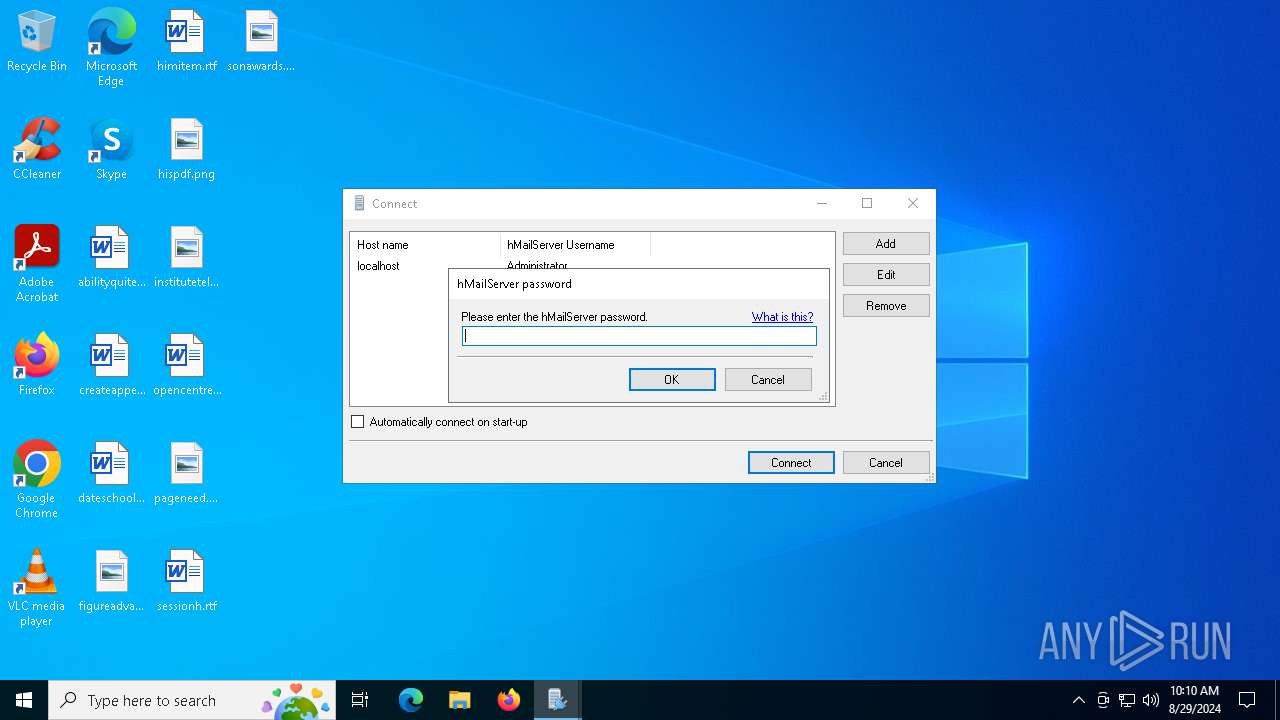
Task: Launch Edge from the taskbar
Action: [x=411, y=700]
